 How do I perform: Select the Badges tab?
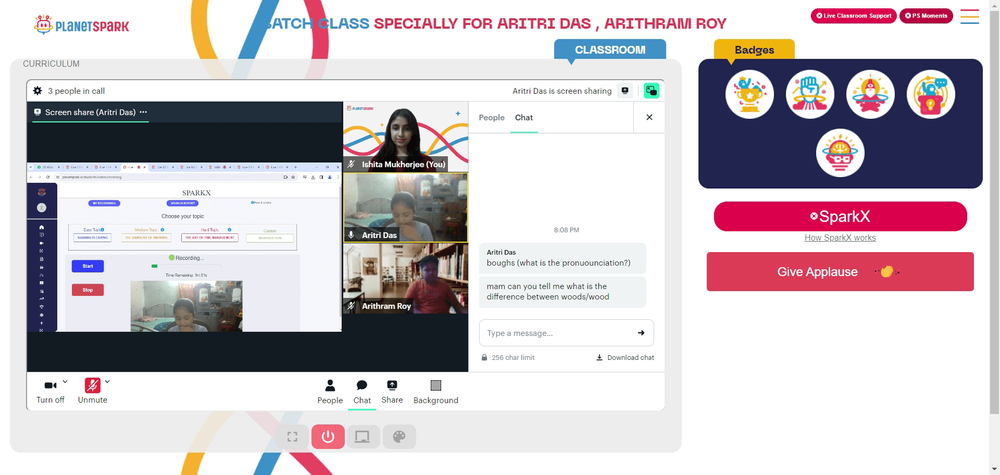(754, 50)
